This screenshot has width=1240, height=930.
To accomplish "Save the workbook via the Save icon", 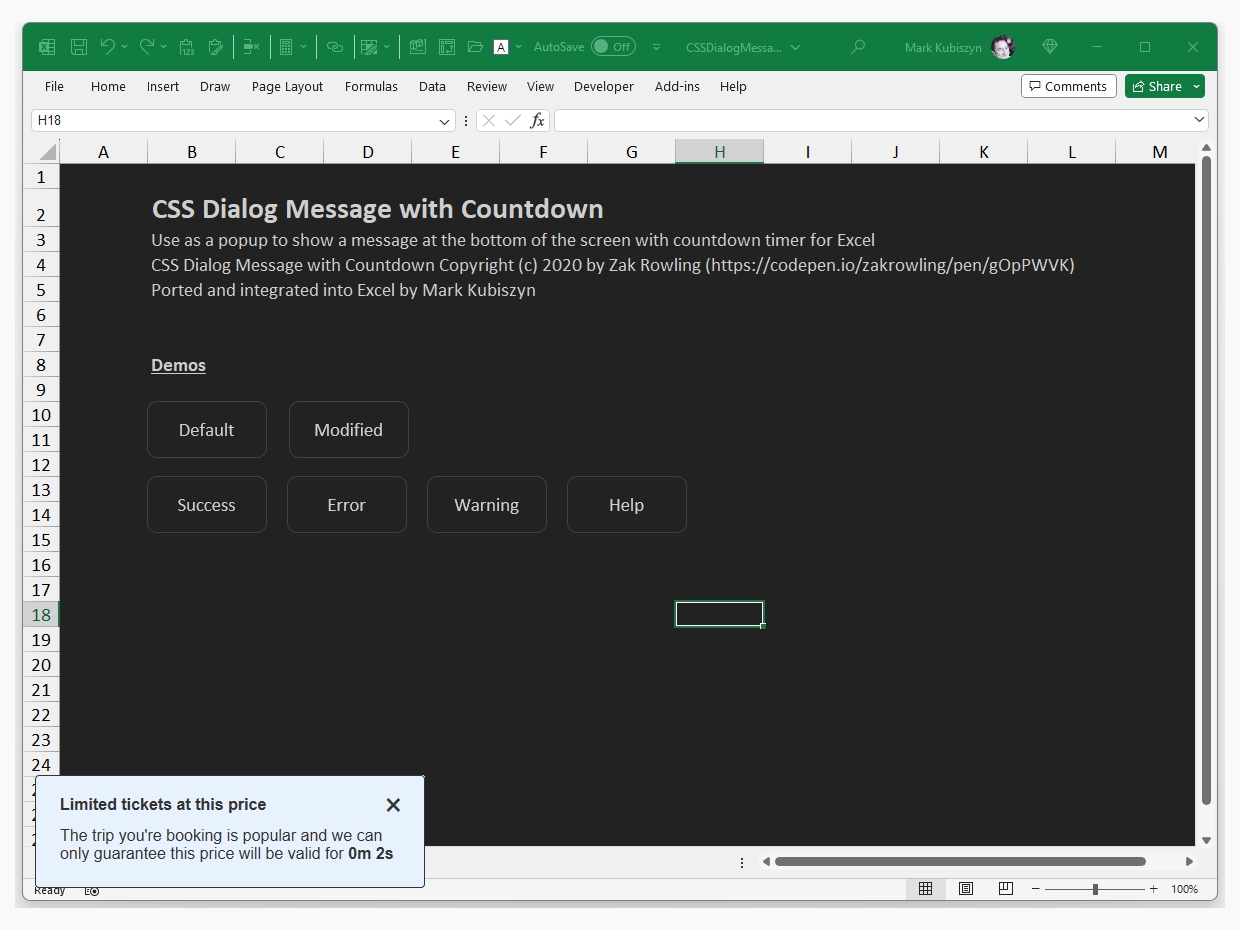I will (78, 46).
